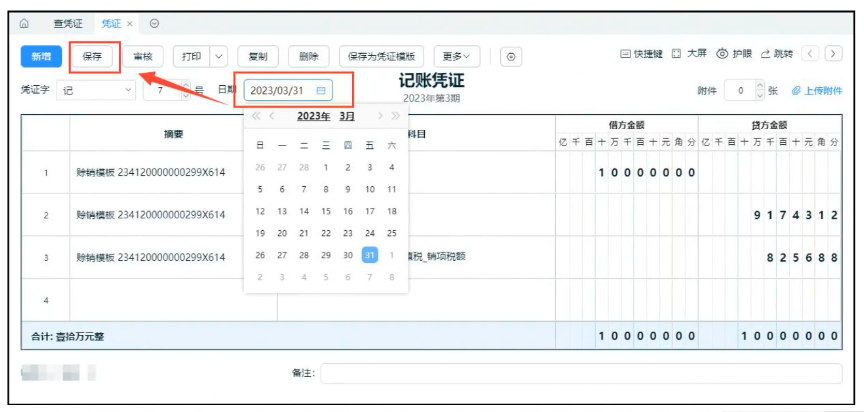Click row number 4 cell

pos(46,300)
